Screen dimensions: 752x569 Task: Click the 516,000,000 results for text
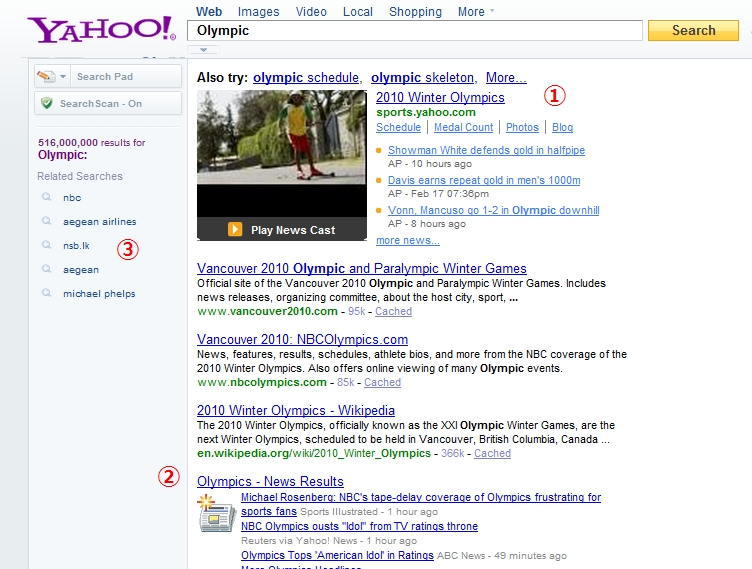point(92,142)
